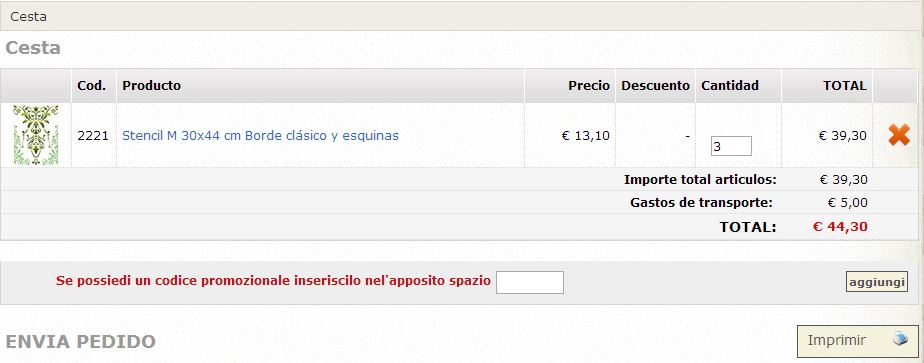Click the unit price € 13,10
The image size is (924, 363).
pyautogui.click(x=586, y=136)
